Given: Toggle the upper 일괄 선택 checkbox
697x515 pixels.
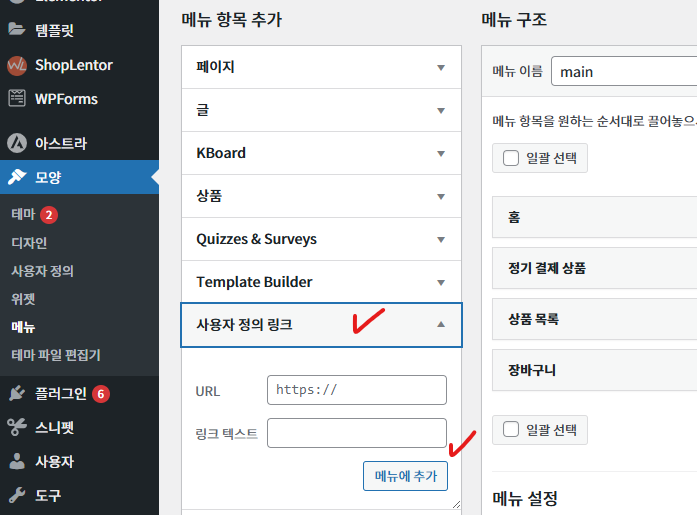Looking at the screenshot, I should [511, 158].
